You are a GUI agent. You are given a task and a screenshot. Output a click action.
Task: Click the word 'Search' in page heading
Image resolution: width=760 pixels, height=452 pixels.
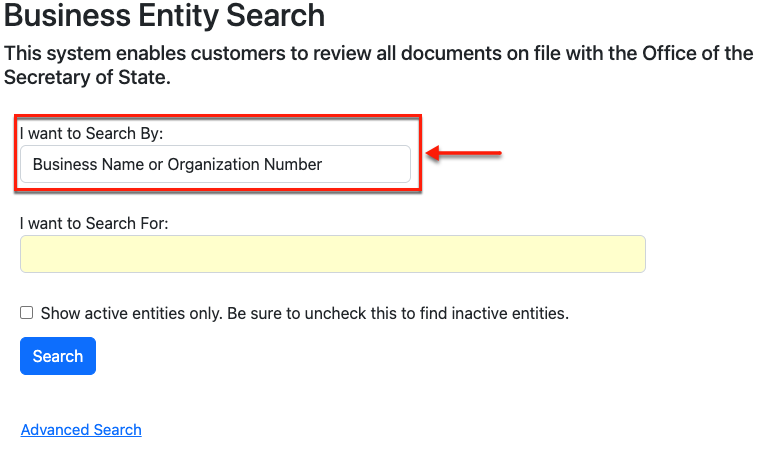click(275, 15)
